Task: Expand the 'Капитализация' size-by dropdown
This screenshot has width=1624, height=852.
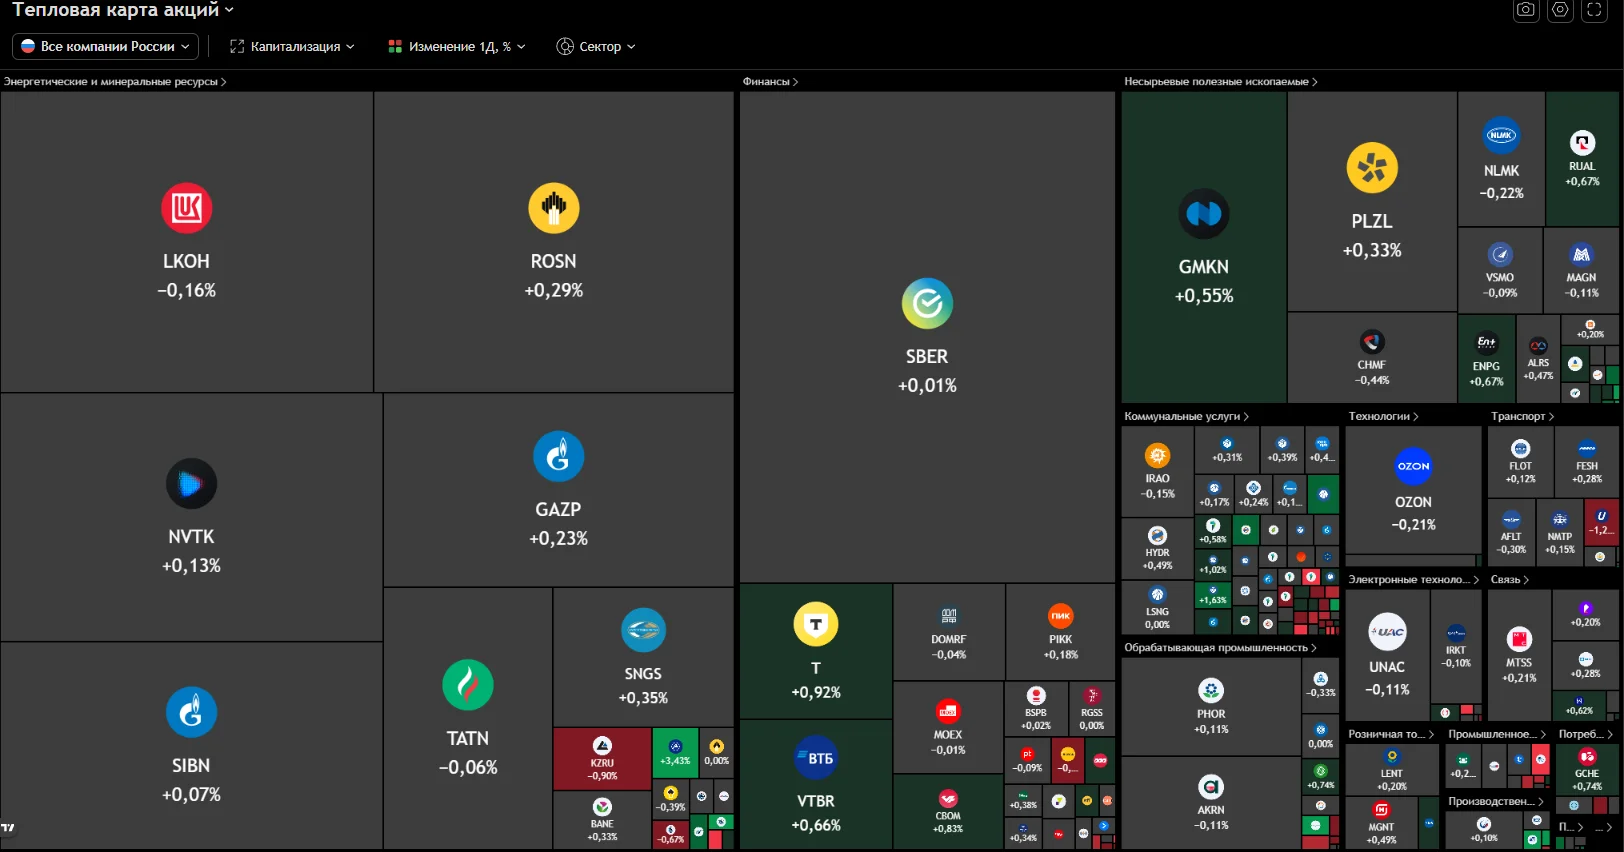Action: [x=292, y=46]
